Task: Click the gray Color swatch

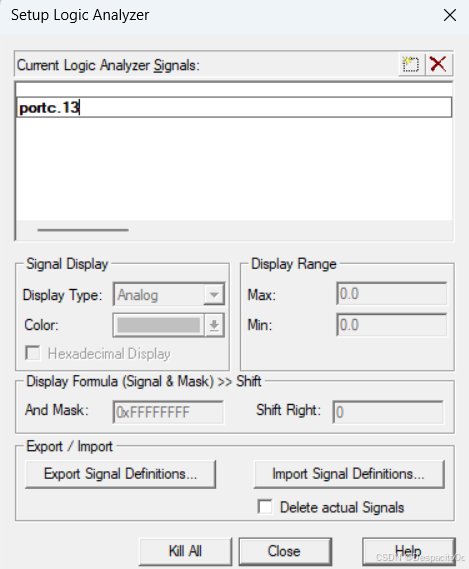Action: 159,325
